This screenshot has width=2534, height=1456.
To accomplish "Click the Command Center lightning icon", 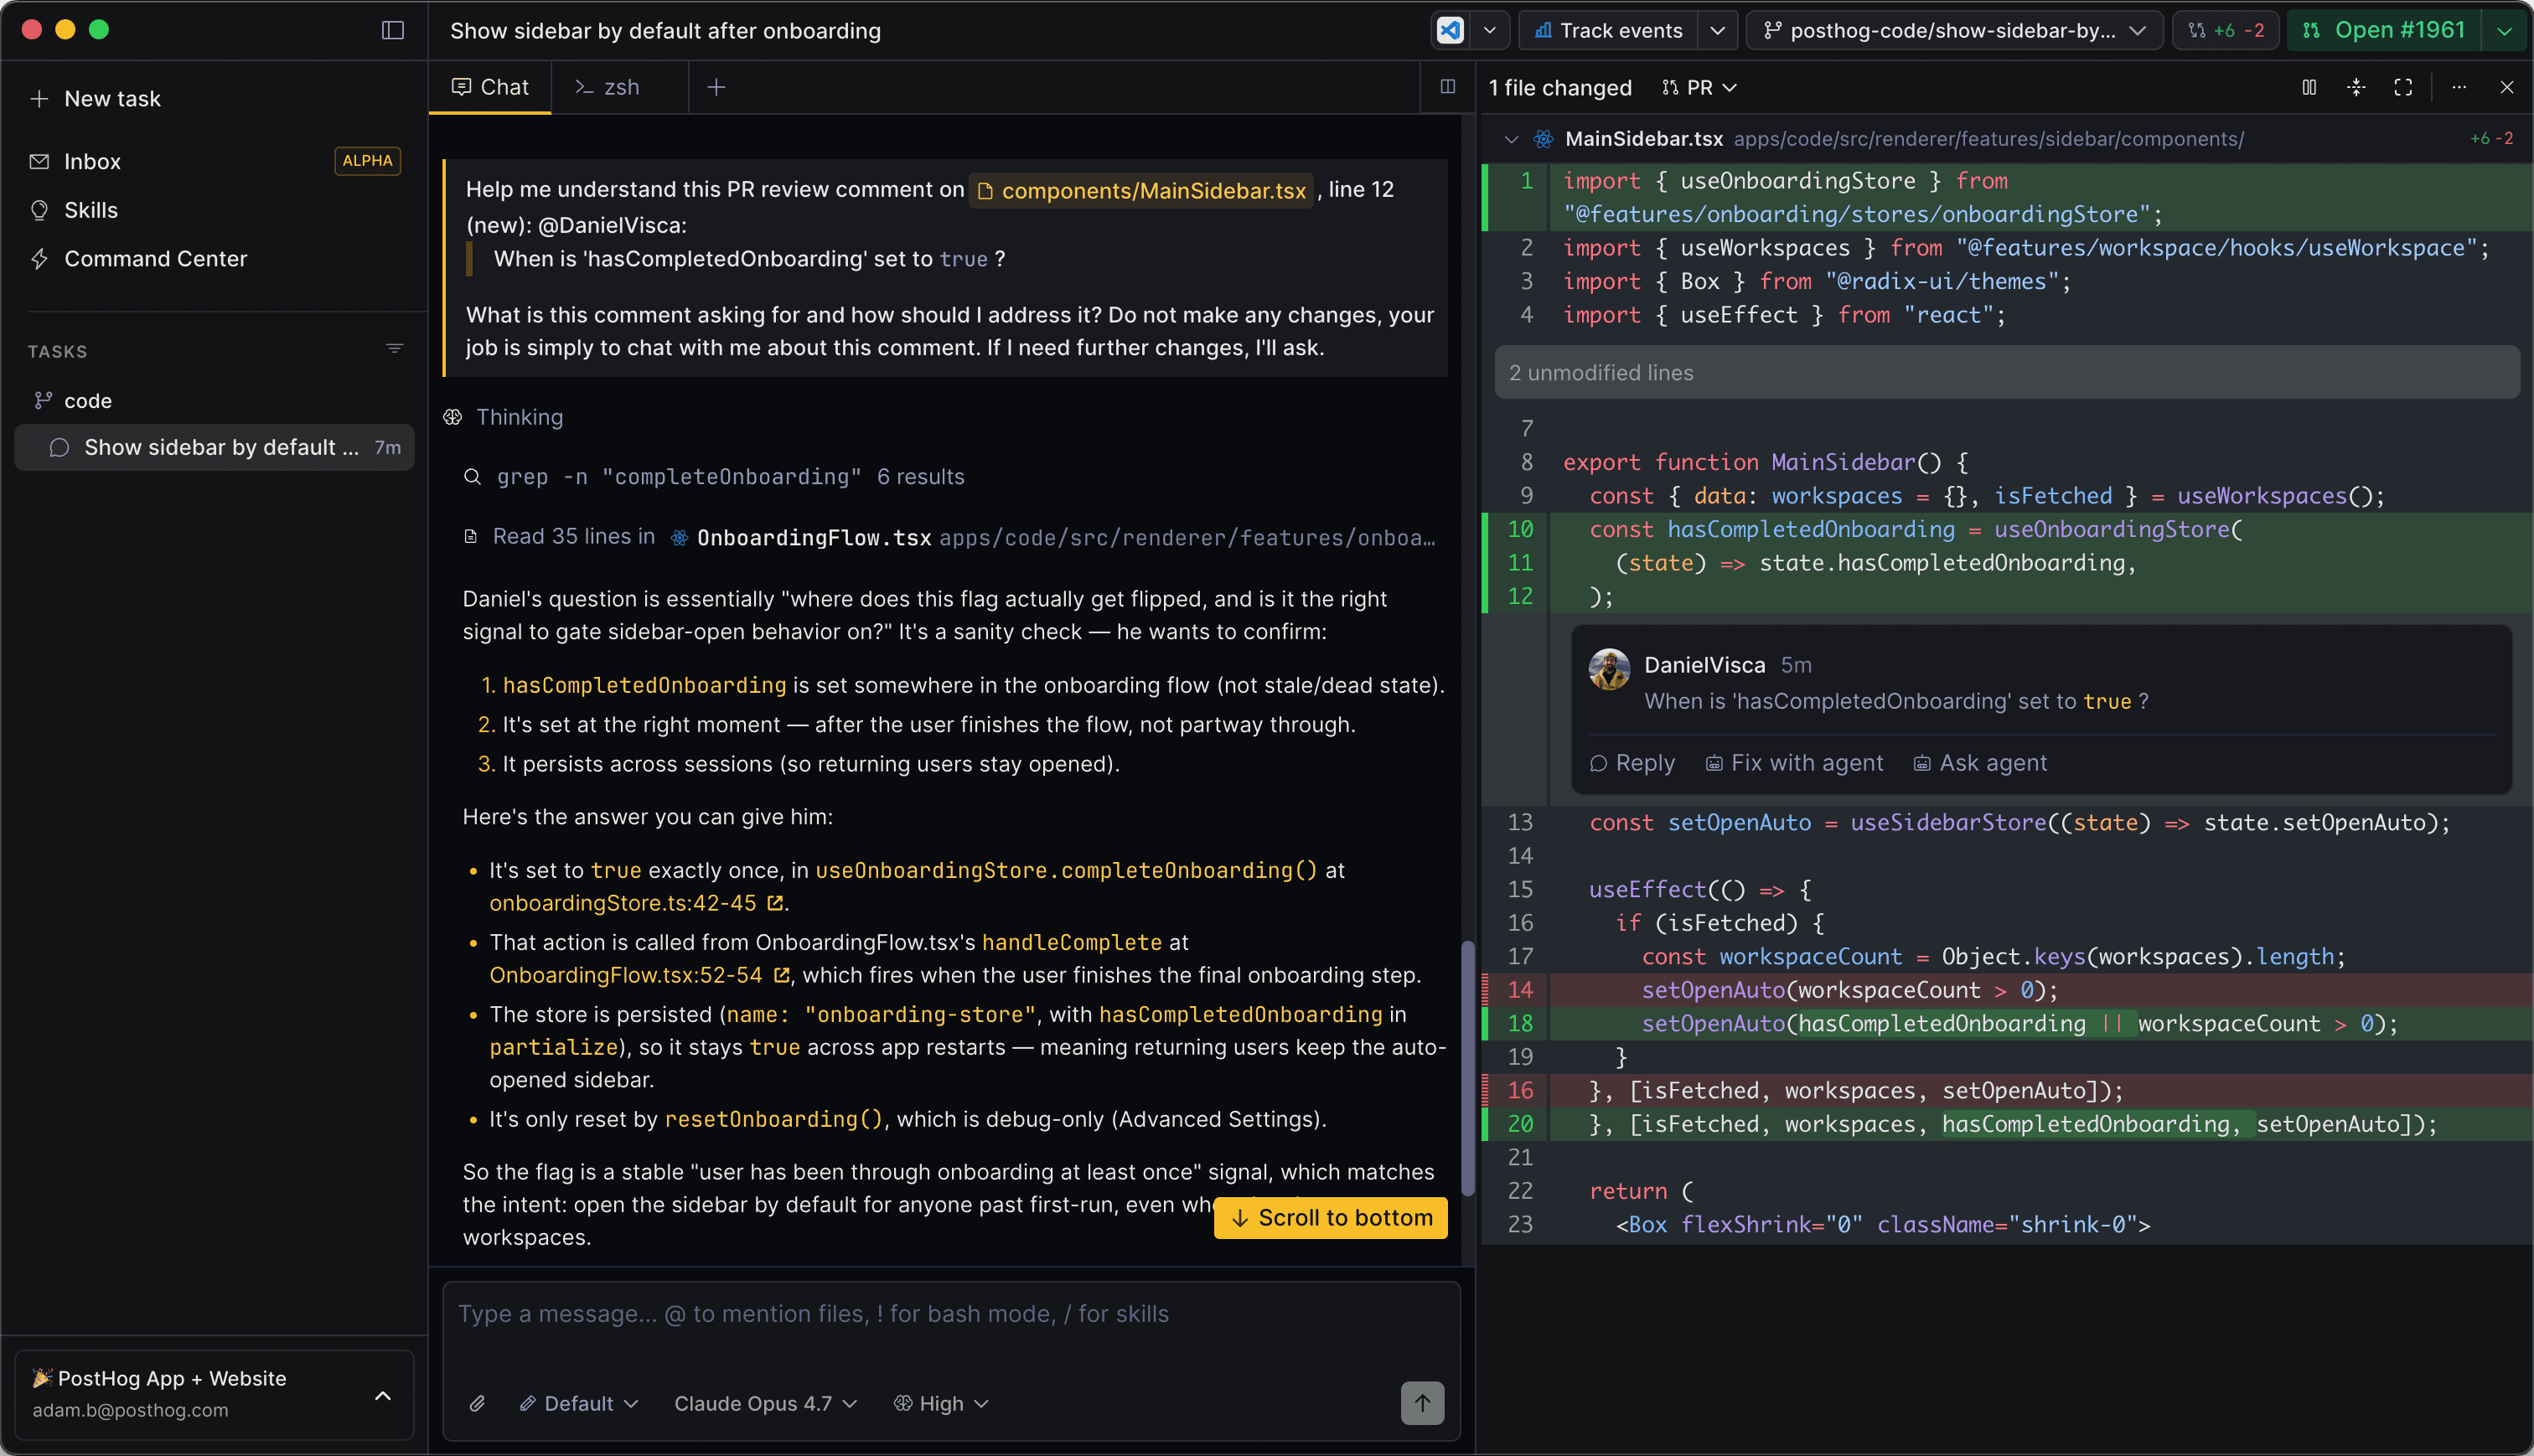I will 39,259.
